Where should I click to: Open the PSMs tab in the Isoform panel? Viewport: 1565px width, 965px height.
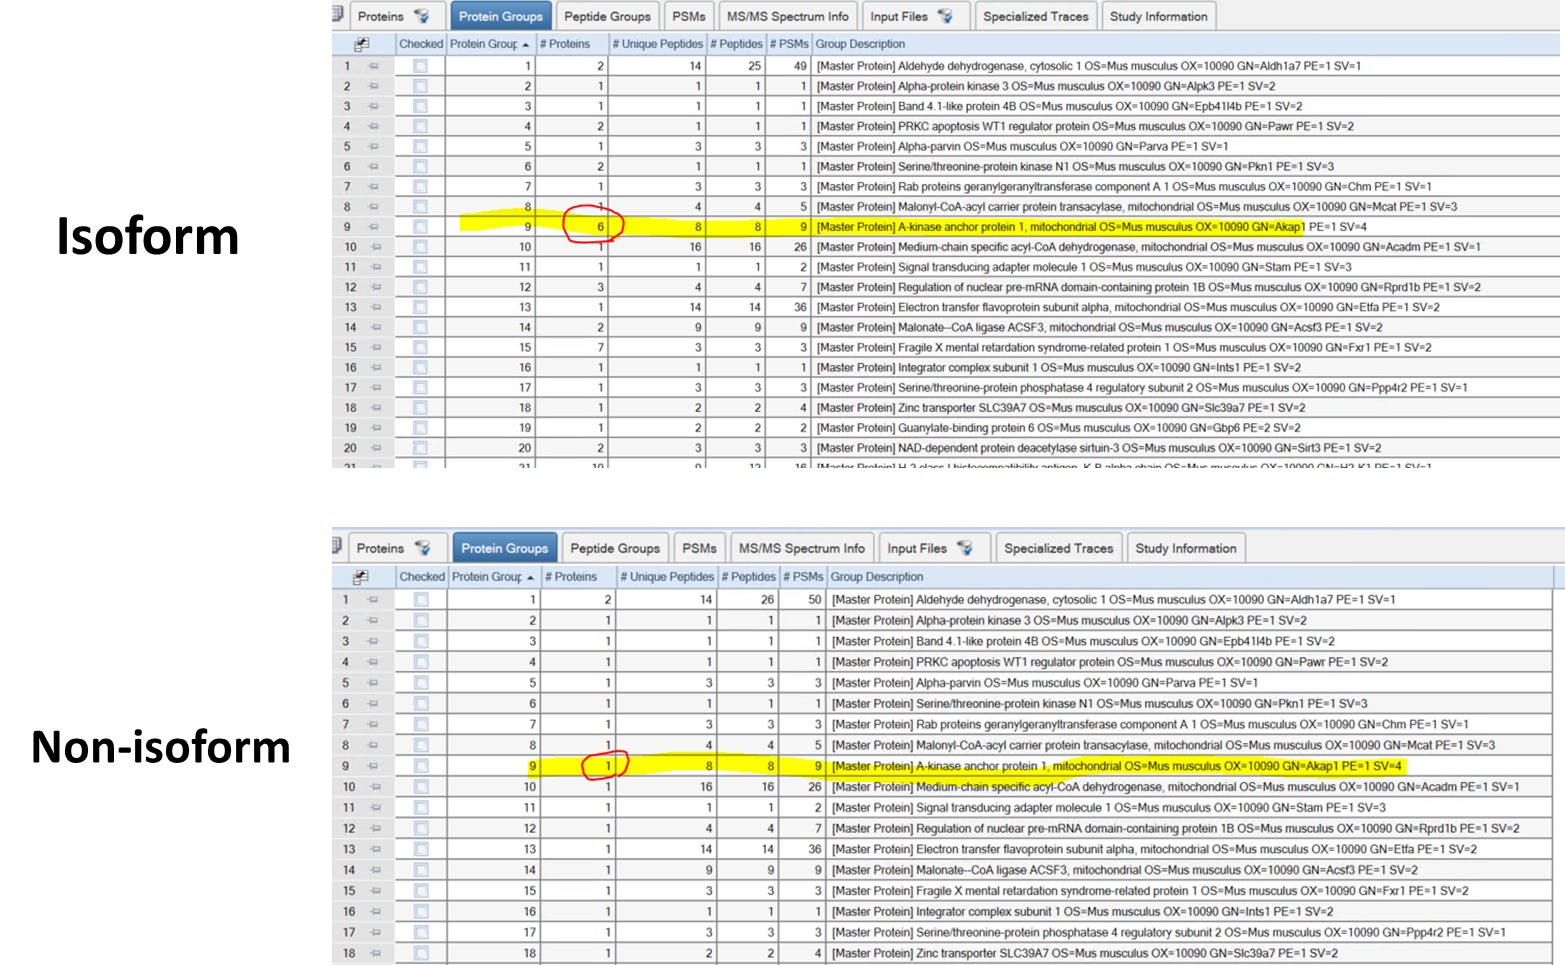[x=689, y=16]
